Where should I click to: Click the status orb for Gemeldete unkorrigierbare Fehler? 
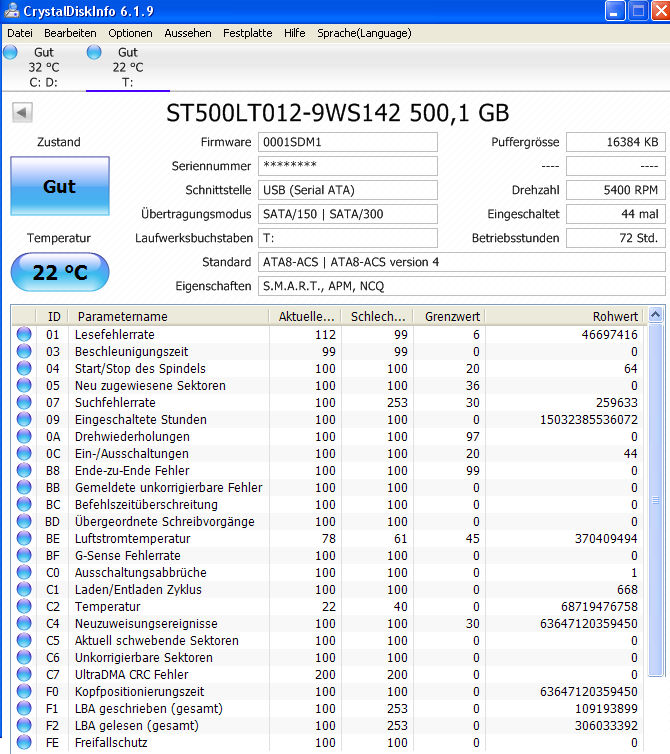pos(24,487)
